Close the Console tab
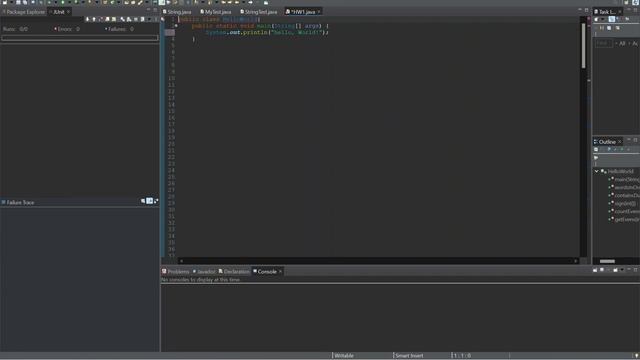The image size is (640, 360). [x=280, y=271]
